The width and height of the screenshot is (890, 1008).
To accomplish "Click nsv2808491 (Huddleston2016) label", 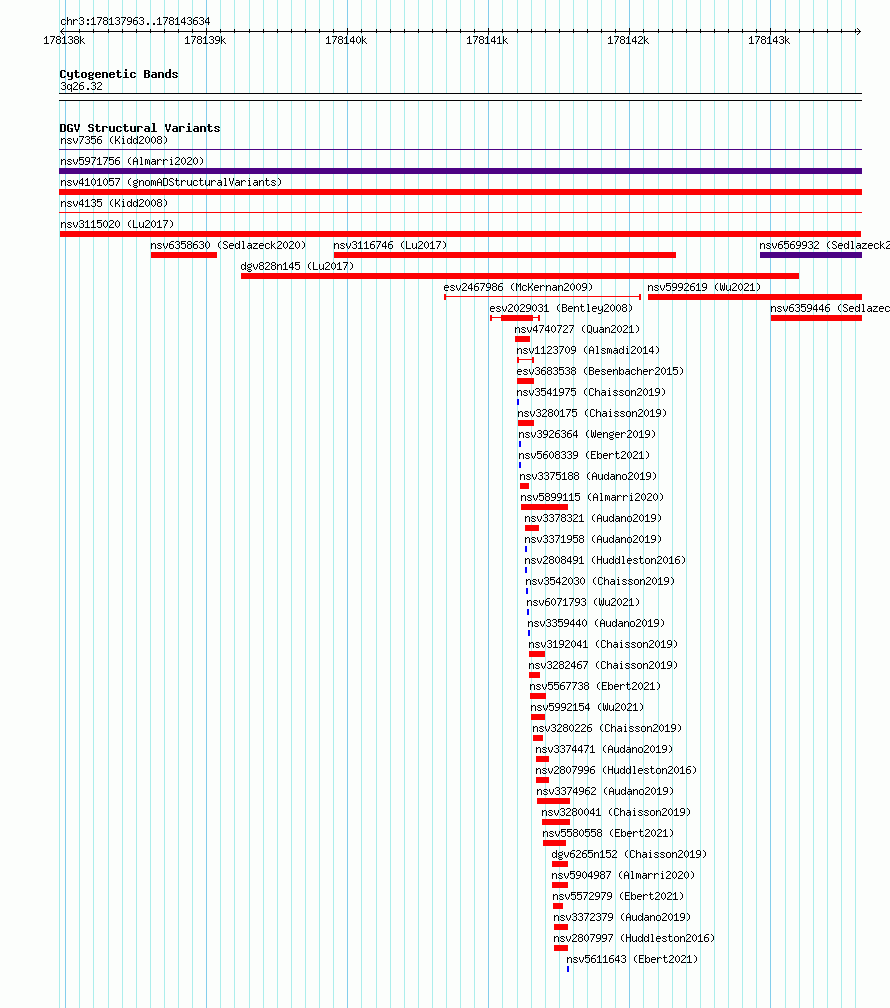I will [x=605, y=560].
